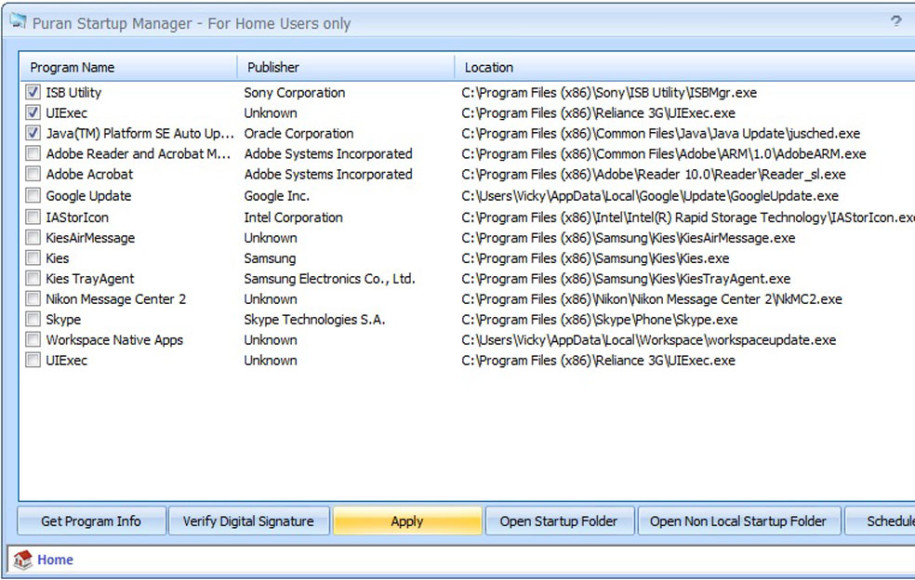Viewport: 915px width, 580px height.
Task: Click the AdobeARM.exe location path
Action: coord(663,153)
